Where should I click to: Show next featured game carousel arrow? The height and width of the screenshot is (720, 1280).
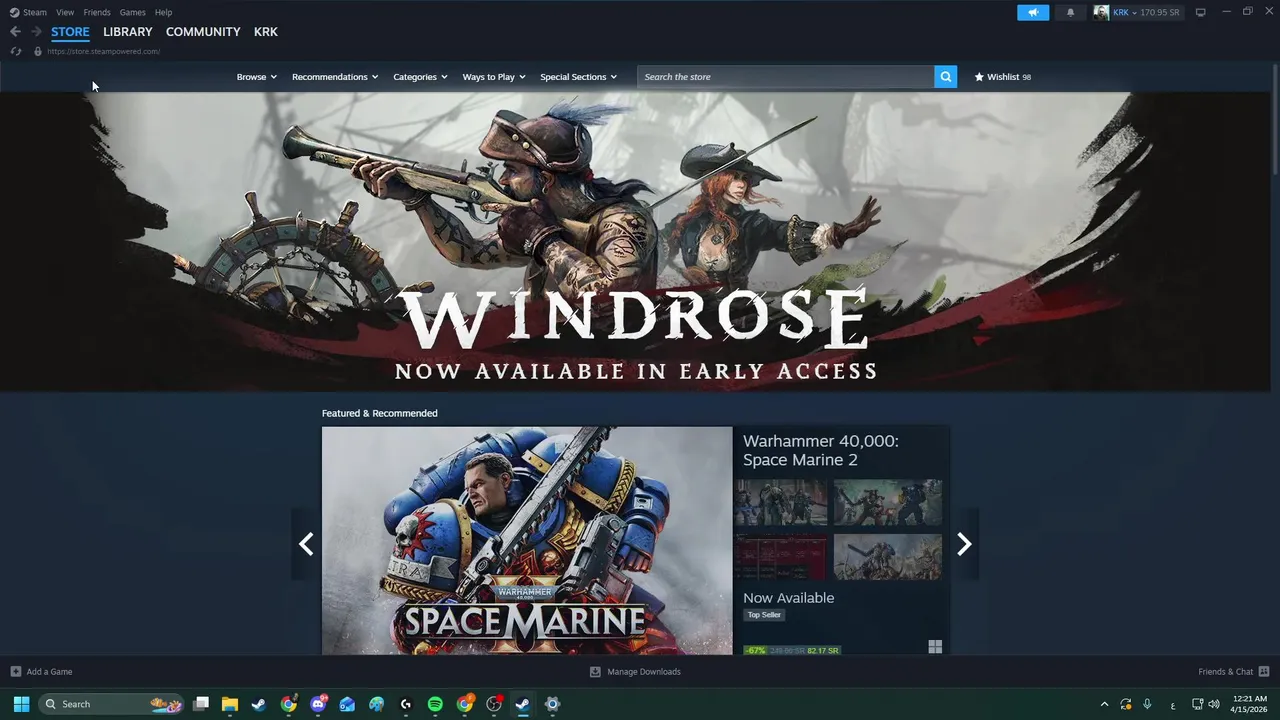tap(964, 544)
